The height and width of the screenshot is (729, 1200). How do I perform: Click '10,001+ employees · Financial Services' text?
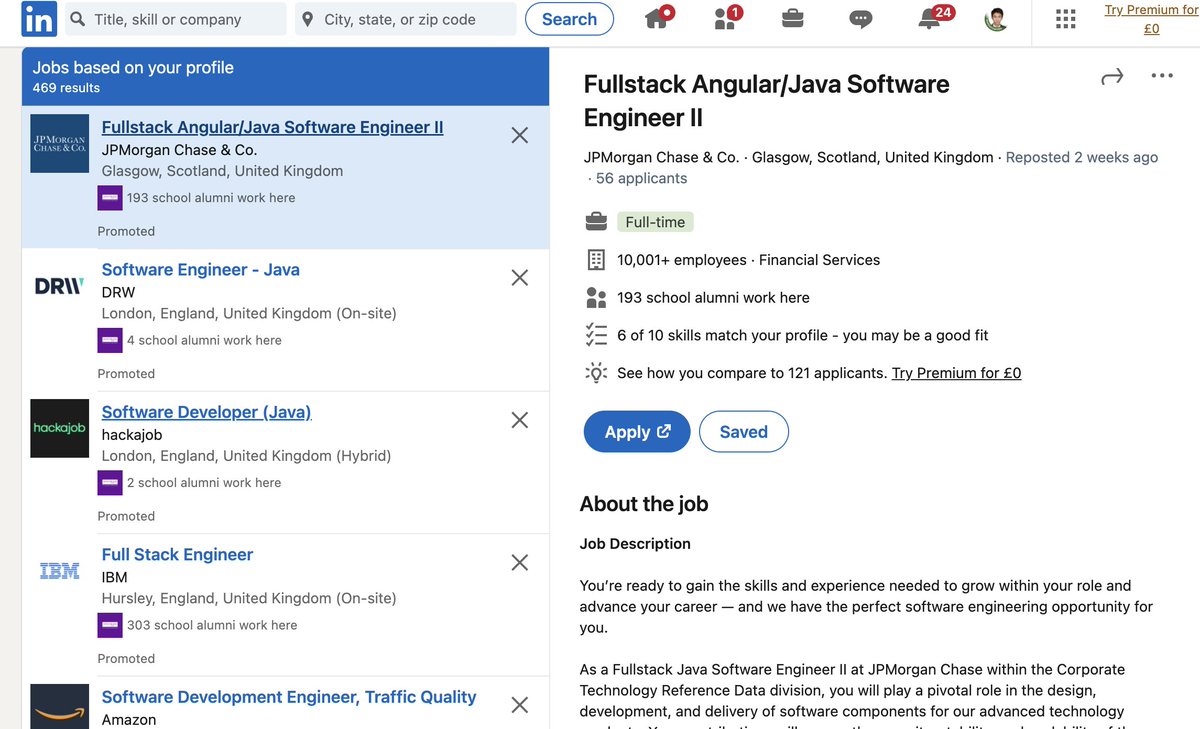[x=749, y=260]
